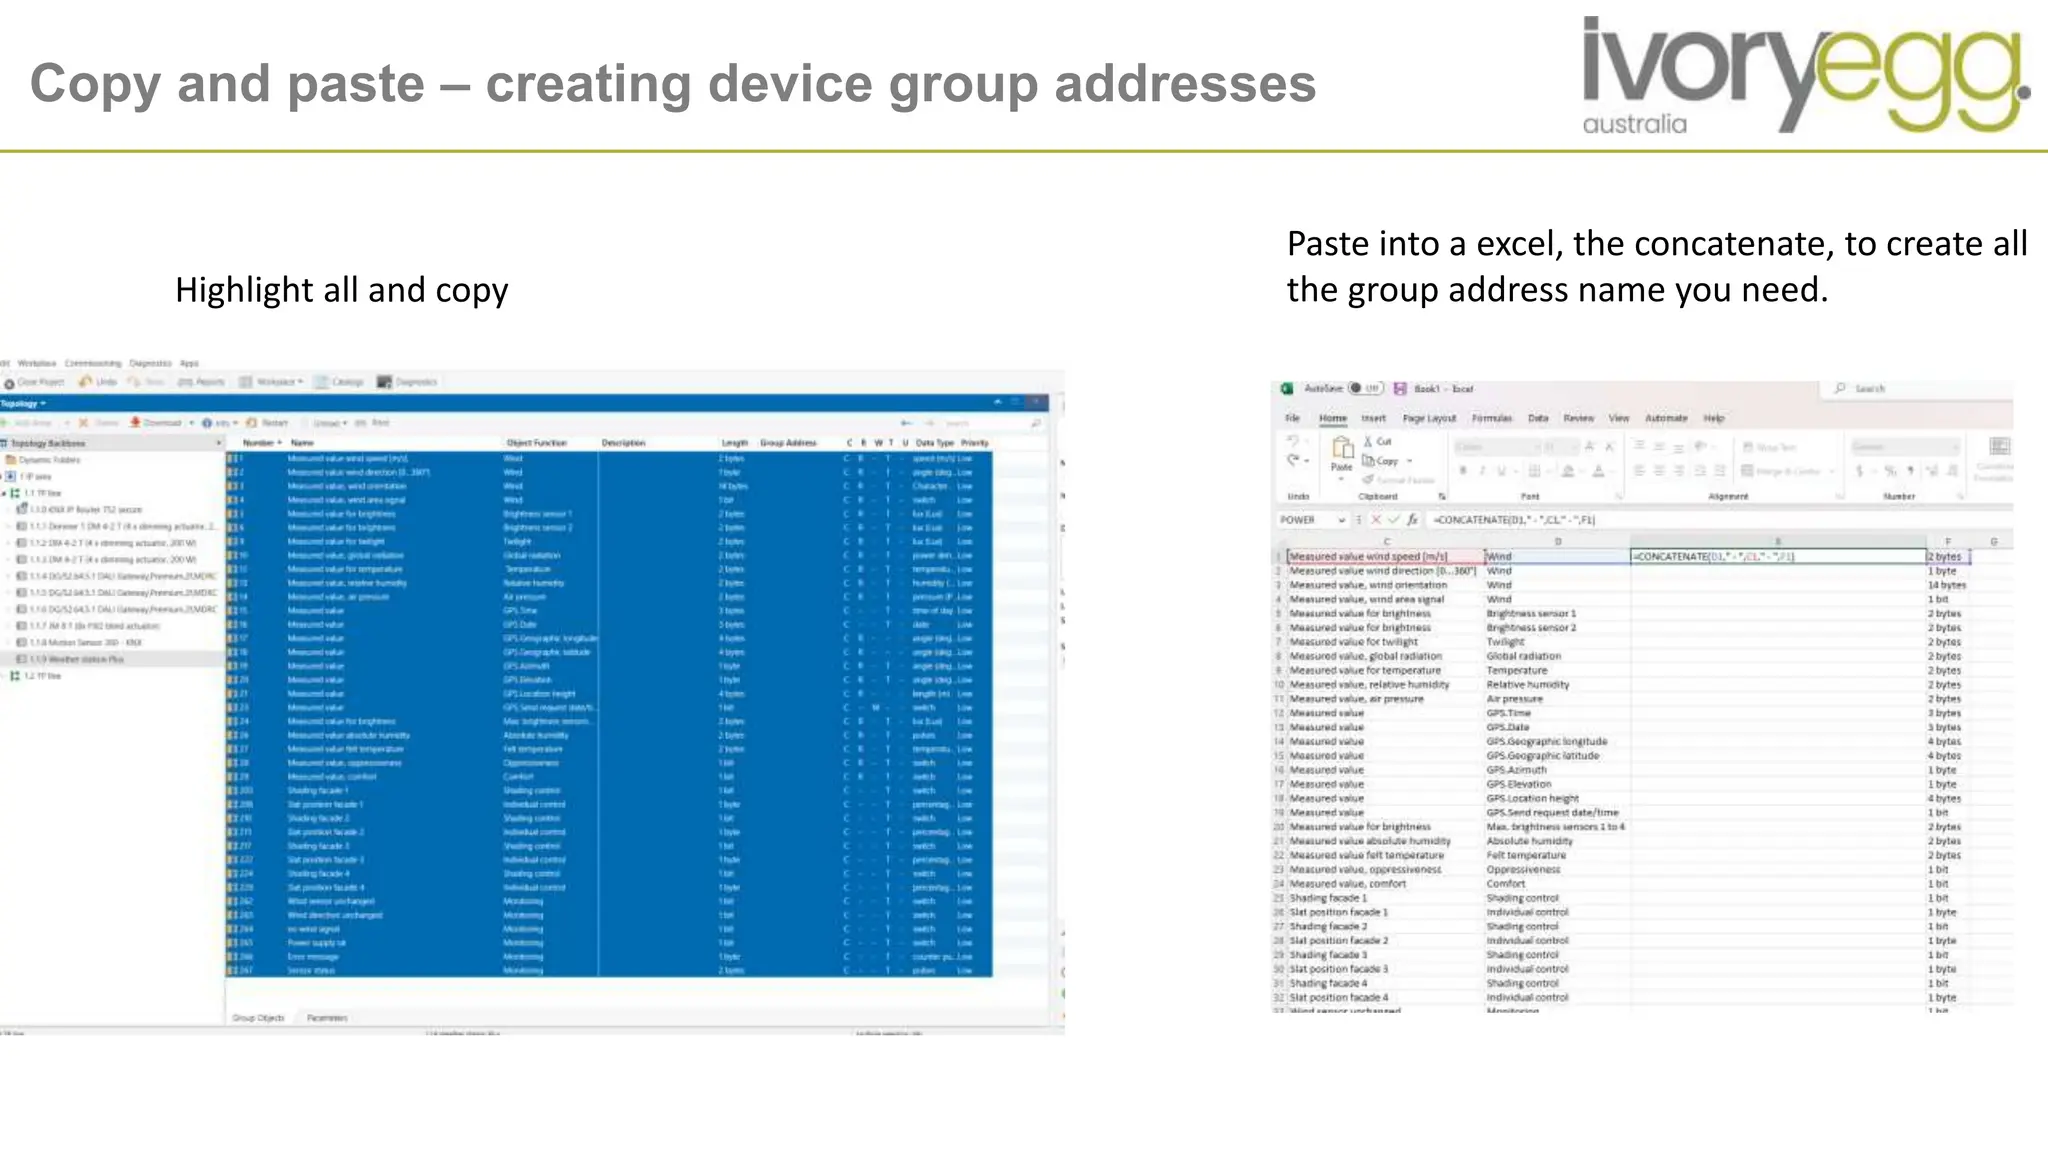Select Dynamic Folders in topology tree
The height and width of the screenshot is (1152, 2048).
click(43, 460)
